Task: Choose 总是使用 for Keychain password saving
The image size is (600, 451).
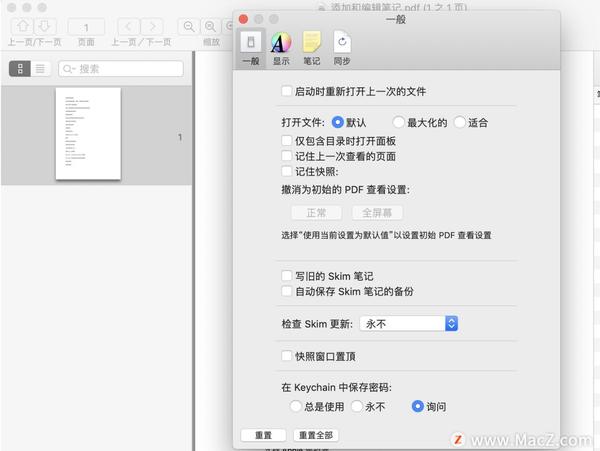Action: coord(295,407)
